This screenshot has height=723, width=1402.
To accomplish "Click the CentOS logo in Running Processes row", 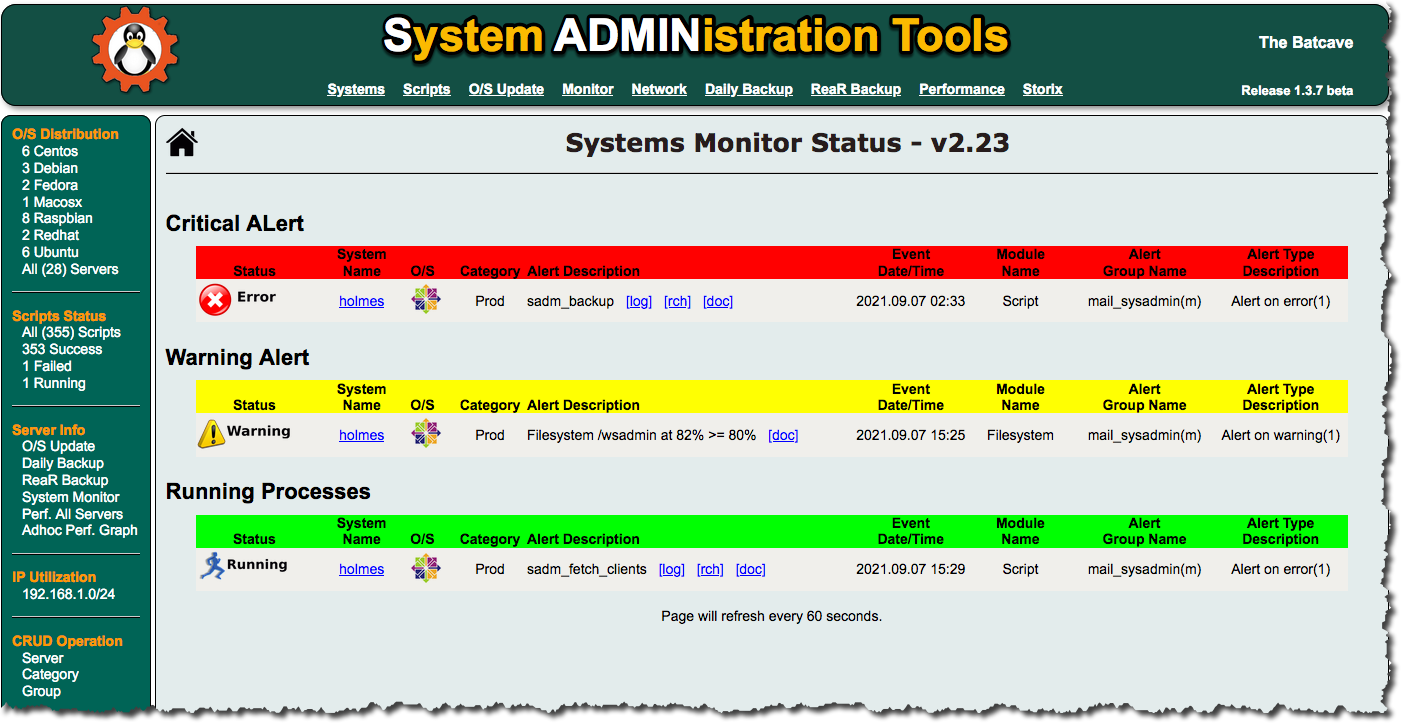I will [x=425, y=567].
